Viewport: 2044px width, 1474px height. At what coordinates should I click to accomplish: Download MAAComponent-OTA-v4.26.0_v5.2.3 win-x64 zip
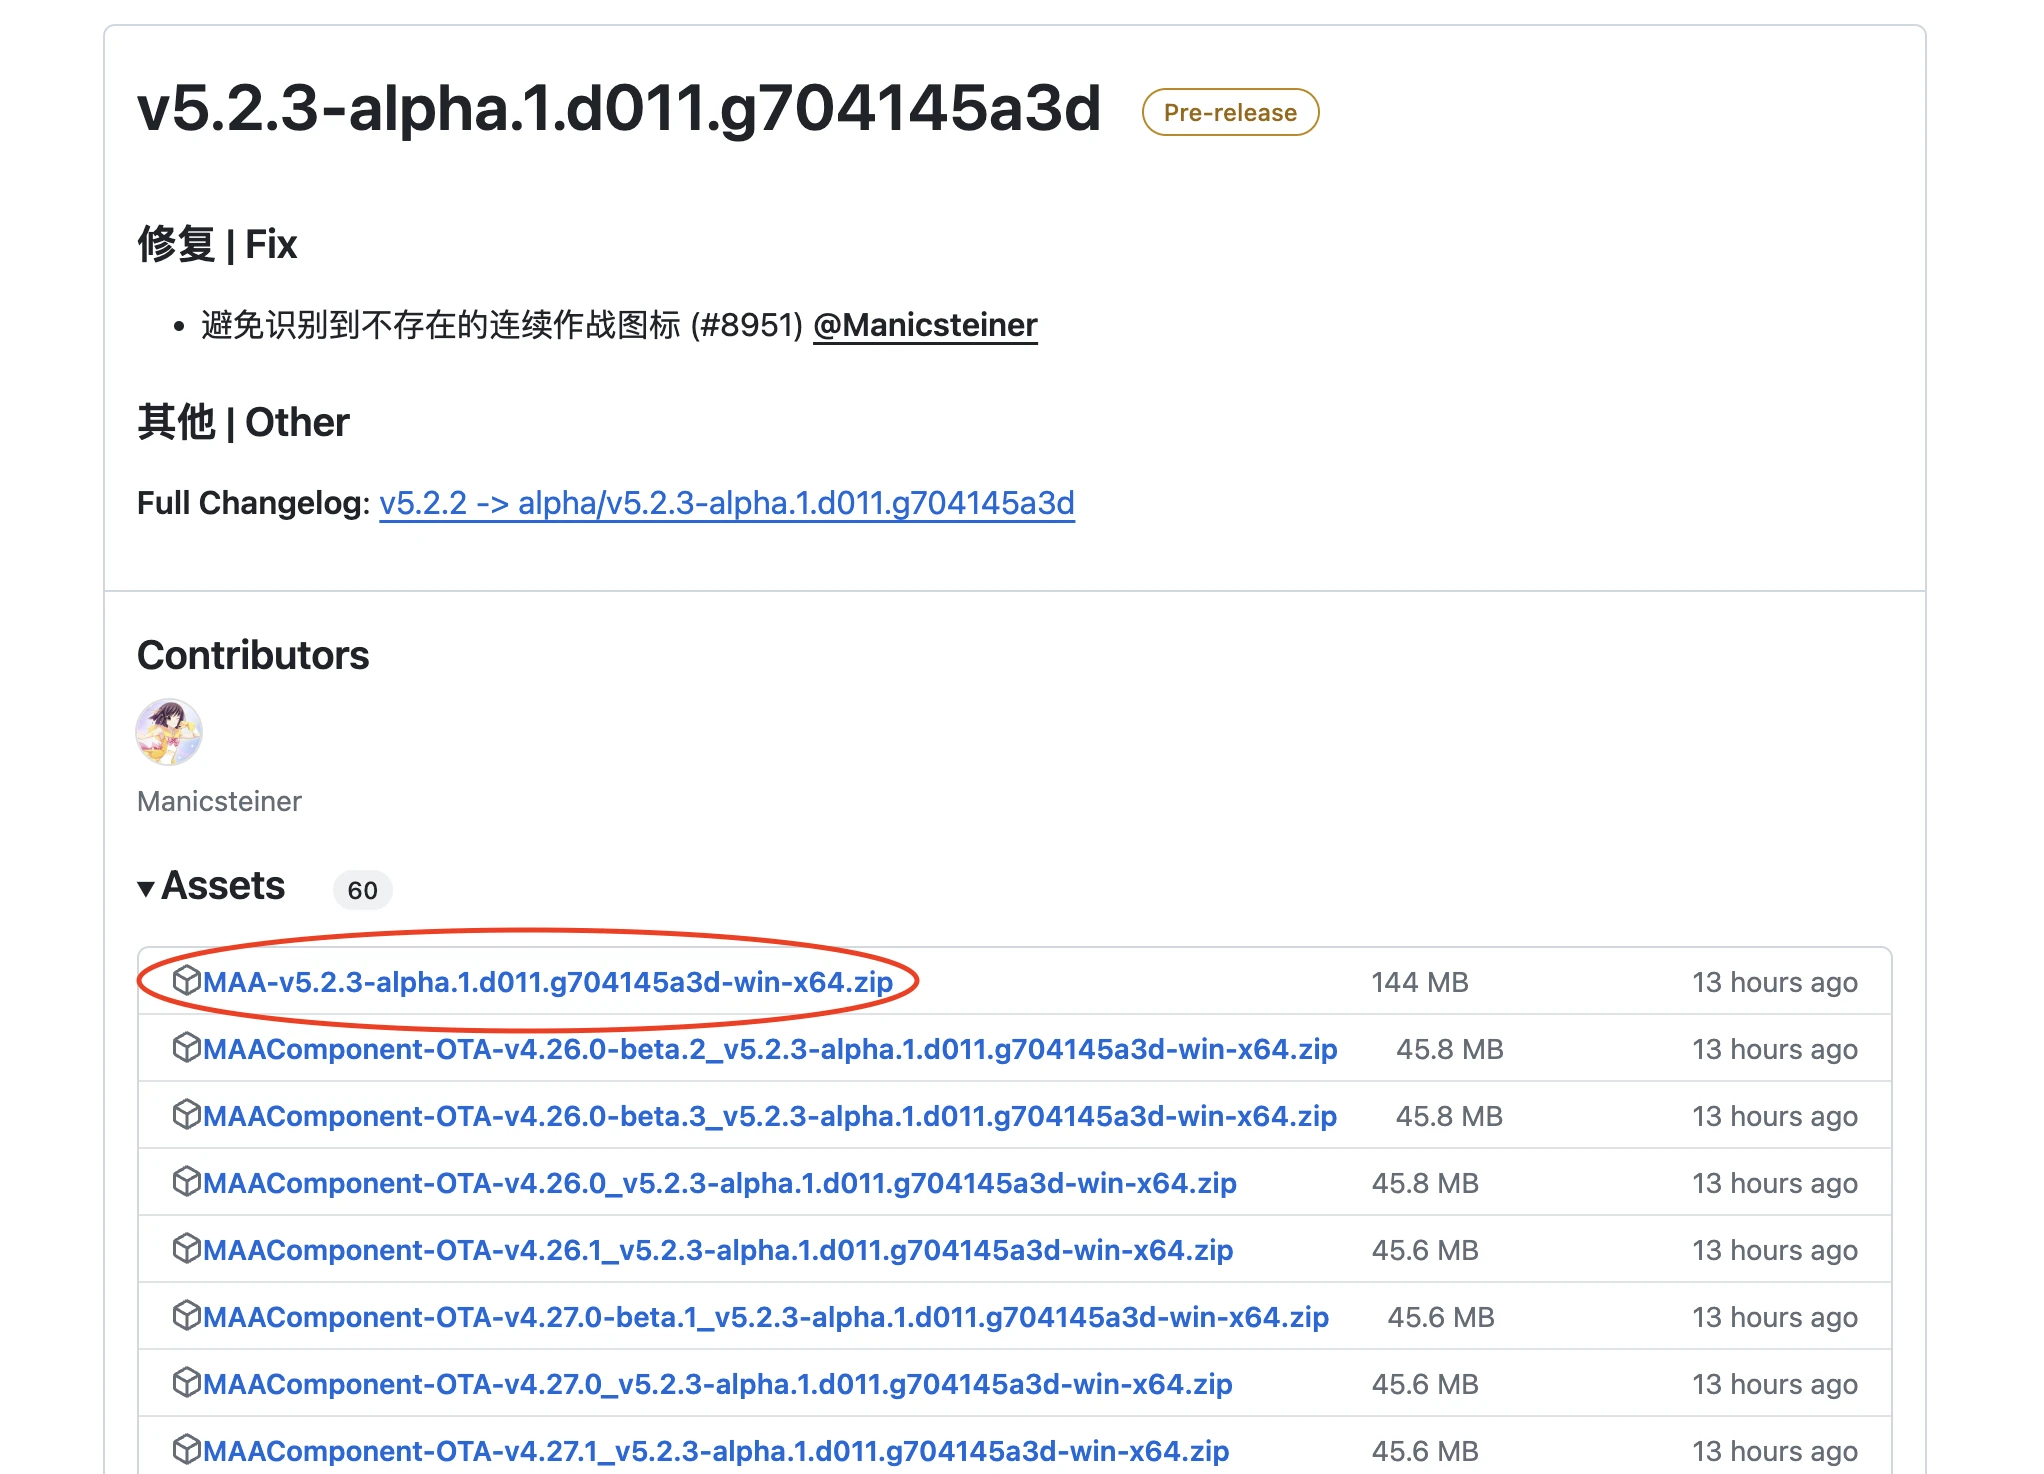pyautogui.click(x=720, y=1183)
